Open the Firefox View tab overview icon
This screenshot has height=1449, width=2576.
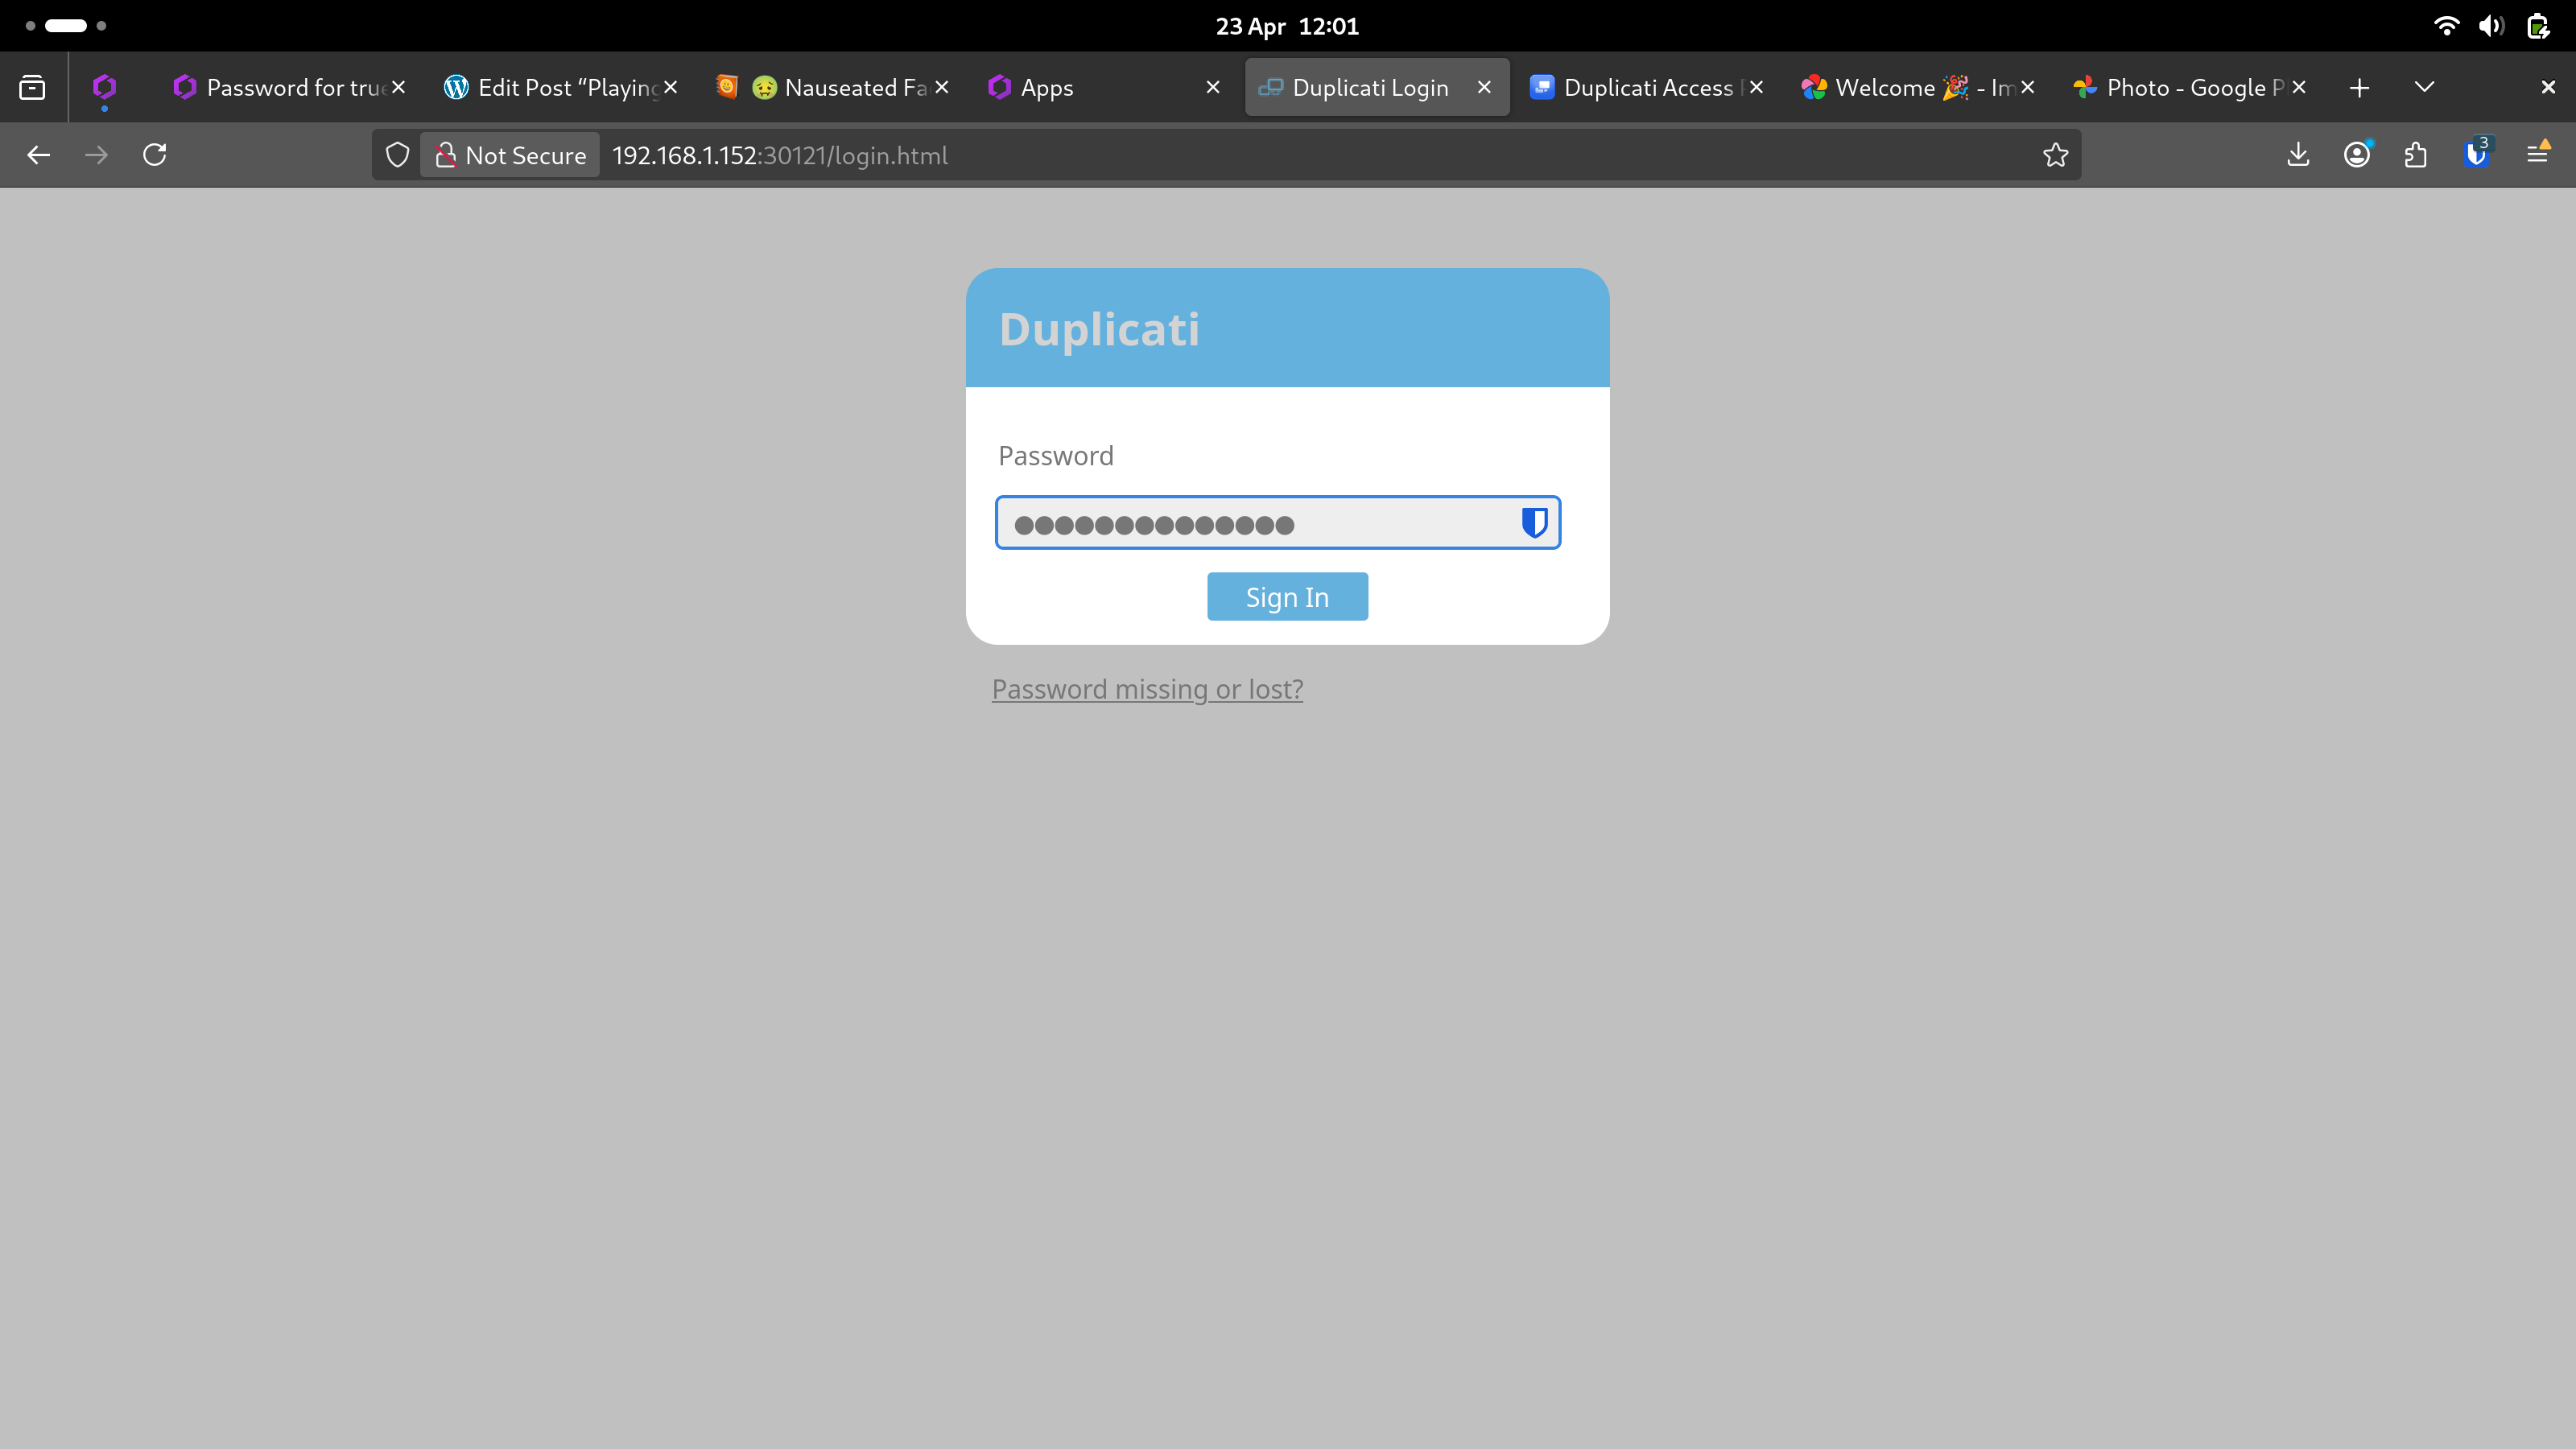(x=32, y=88)
